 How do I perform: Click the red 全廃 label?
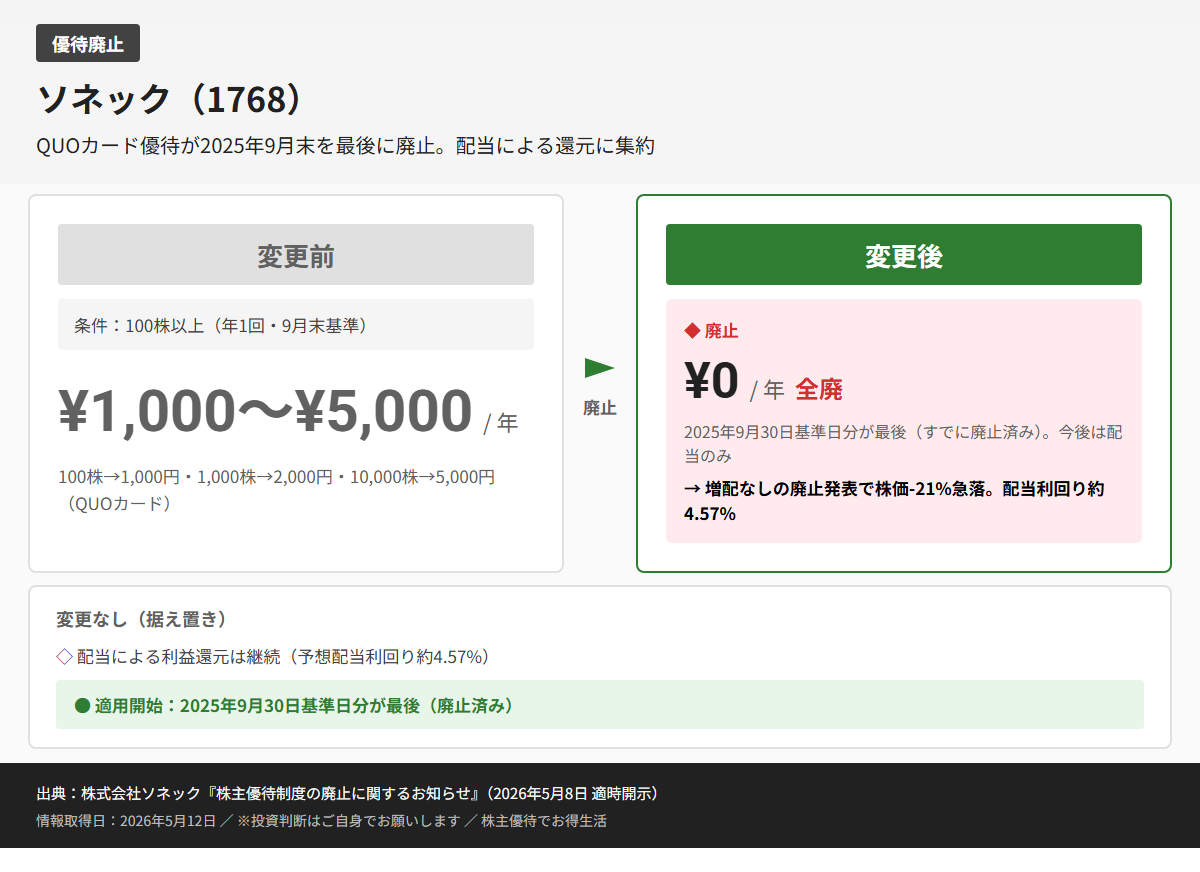[819, 389]
